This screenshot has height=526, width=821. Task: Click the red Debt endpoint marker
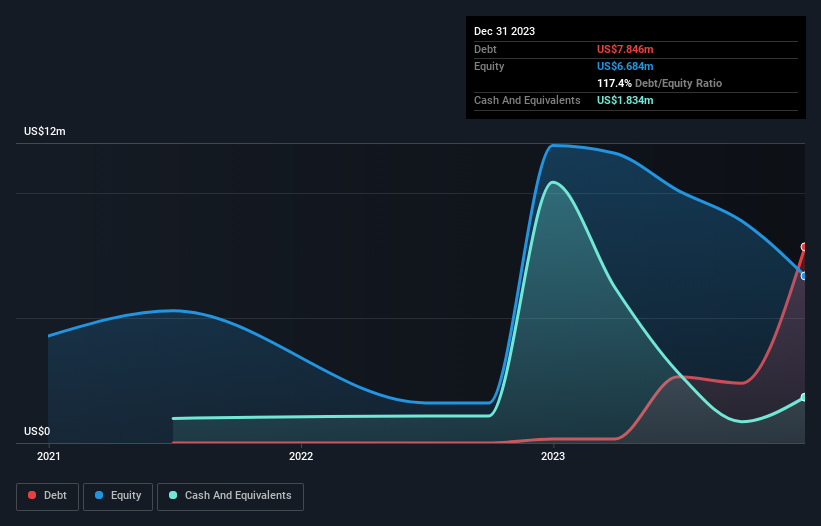click(804, 247)
